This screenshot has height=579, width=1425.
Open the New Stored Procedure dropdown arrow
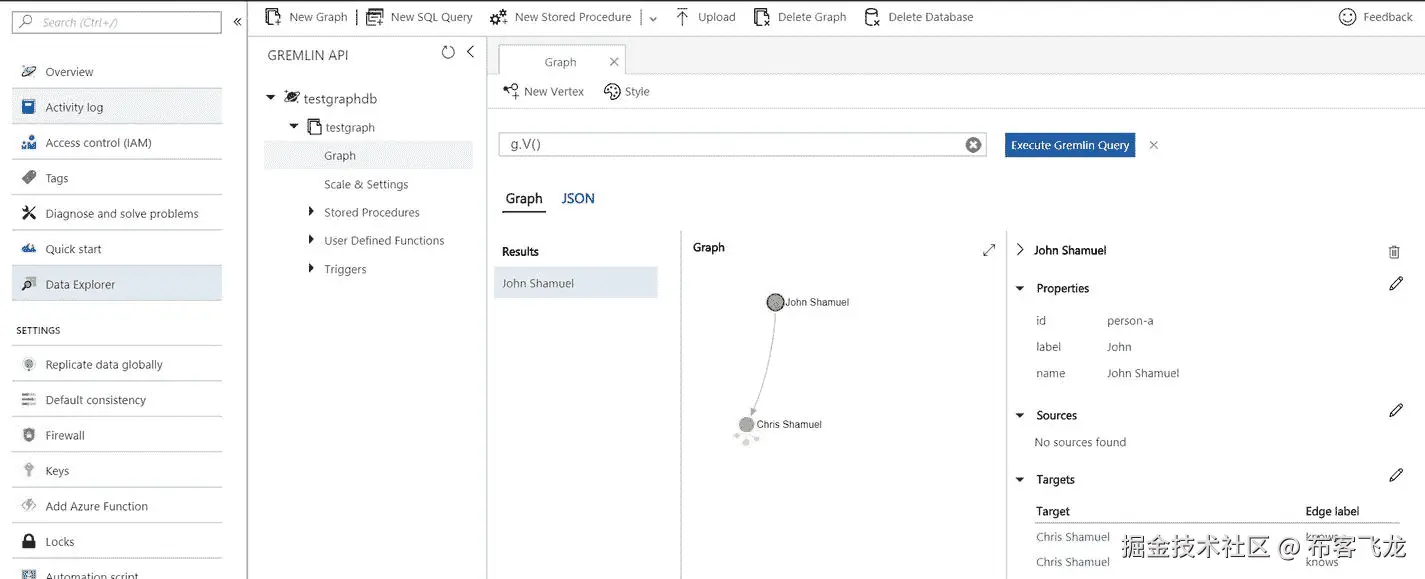pos(653,18)
